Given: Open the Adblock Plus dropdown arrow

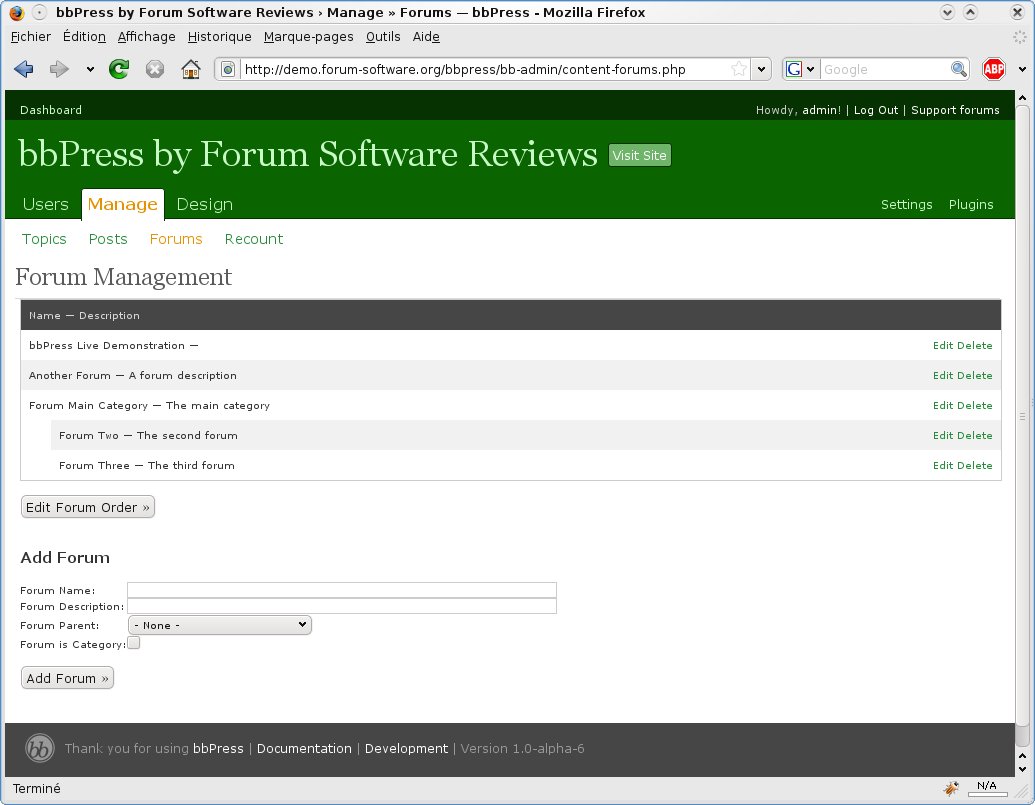Looking at the screenshot, I should click(x=1022, y=69).
